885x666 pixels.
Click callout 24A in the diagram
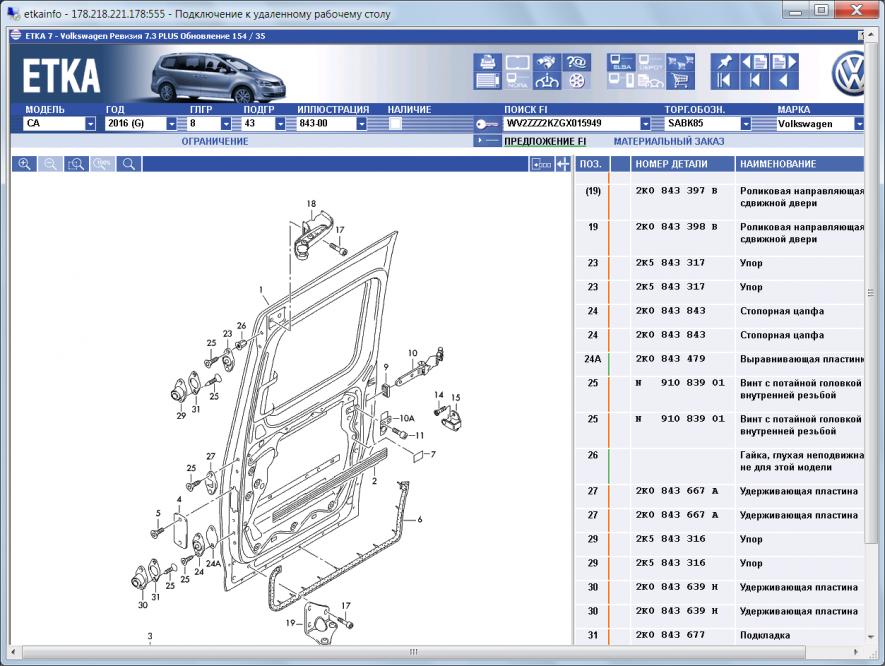point(213,563)
